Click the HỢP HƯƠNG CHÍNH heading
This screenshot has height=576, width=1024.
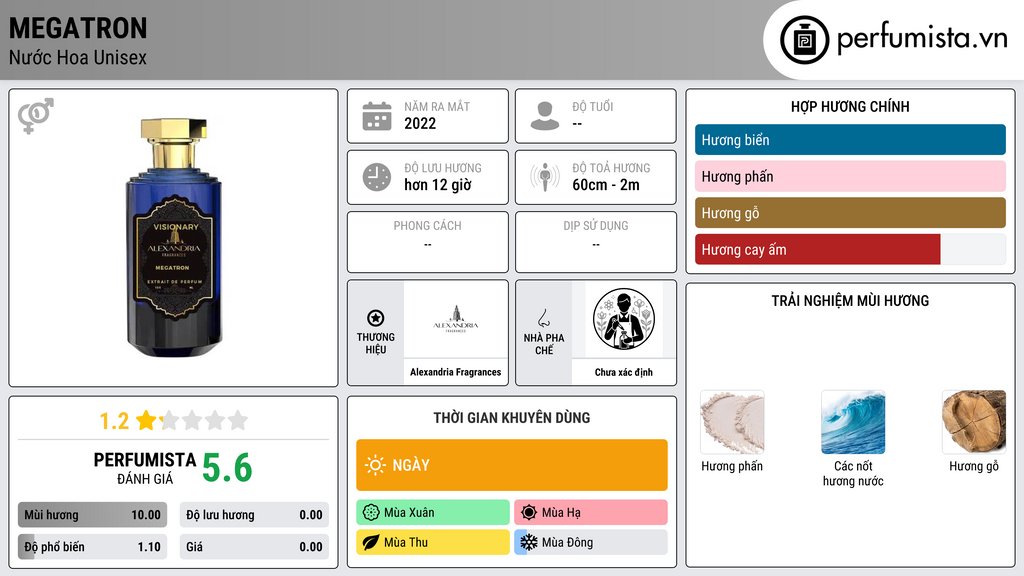point(850,106)
